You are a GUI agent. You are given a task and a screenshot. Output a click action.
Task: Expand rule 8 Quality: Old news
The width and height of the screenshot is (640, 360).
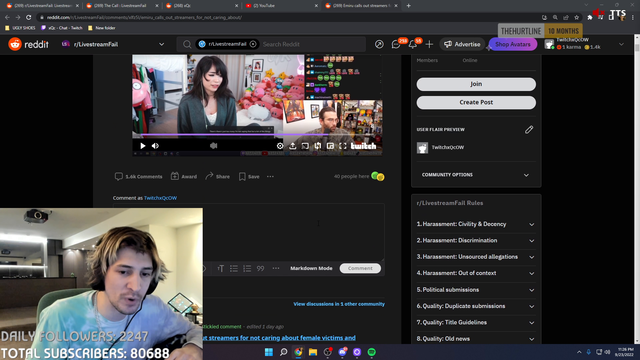click(476, 339)
